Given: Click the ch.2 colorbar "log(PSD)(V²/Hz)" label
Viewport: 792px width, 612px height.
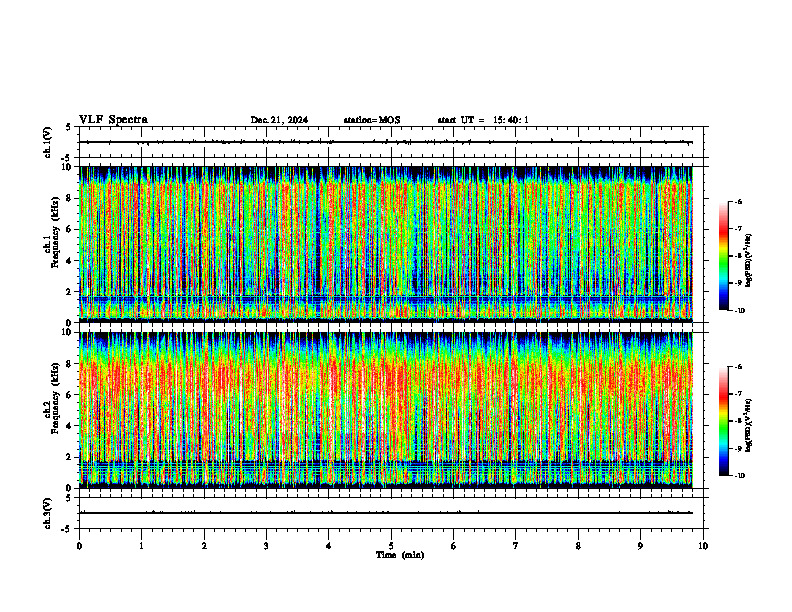Looking at the screenshot, I should pyautogui.click(x=749, y=425).
